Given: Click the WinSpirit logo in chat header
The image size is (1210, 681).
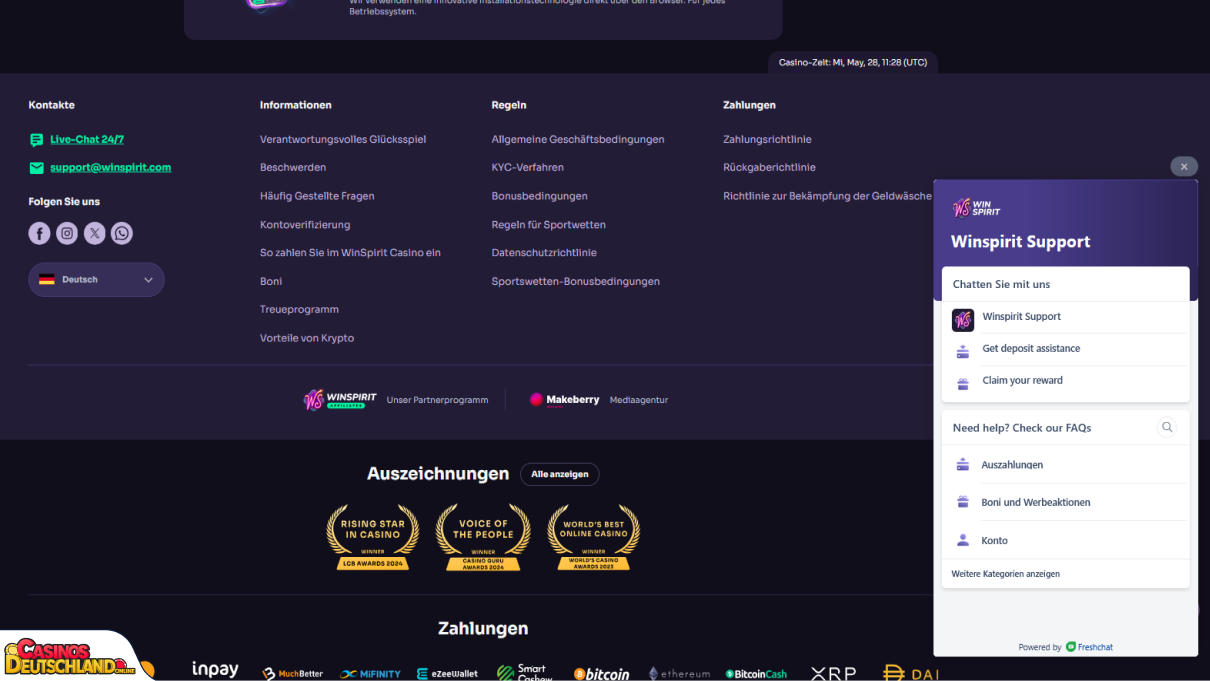Looking at the screenshot, I should (976, 208).
